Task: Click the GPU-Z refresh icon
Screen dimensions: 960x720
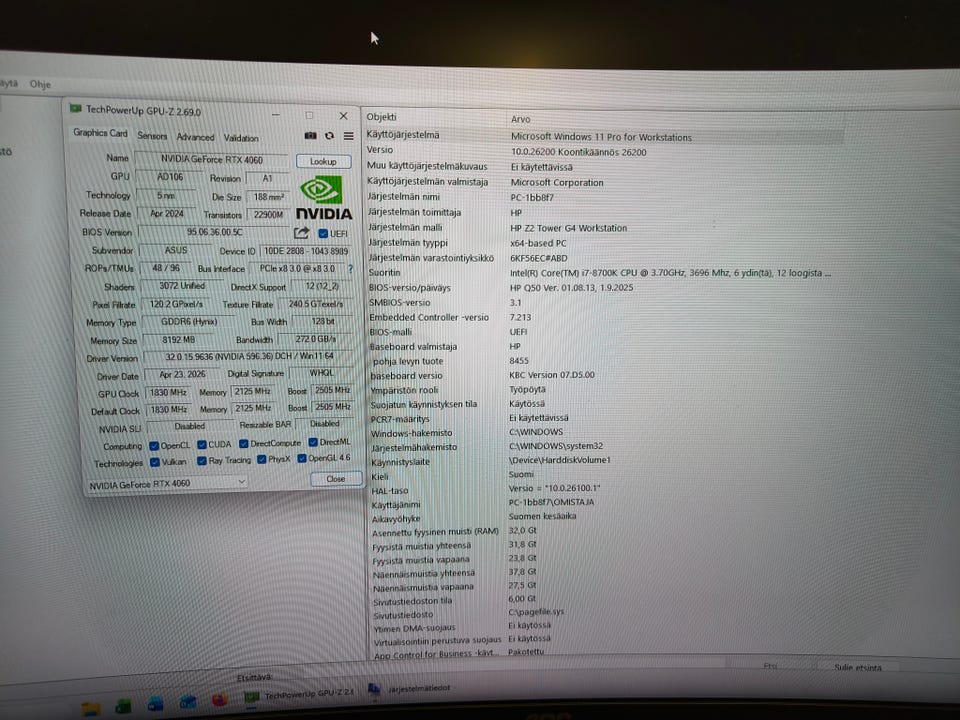Action: [329, 136]
